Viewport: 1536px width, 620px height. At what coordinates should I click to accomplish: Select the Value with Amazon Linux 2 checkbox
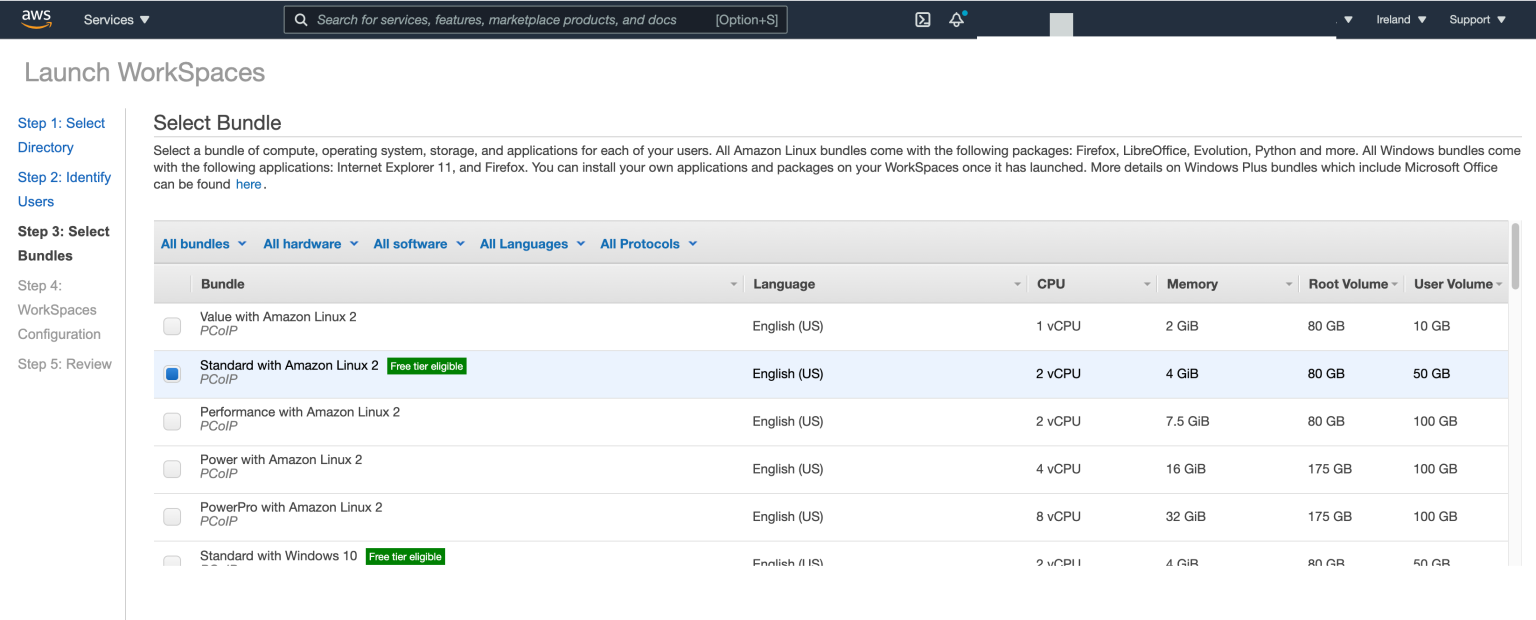(x=172, y=326)
